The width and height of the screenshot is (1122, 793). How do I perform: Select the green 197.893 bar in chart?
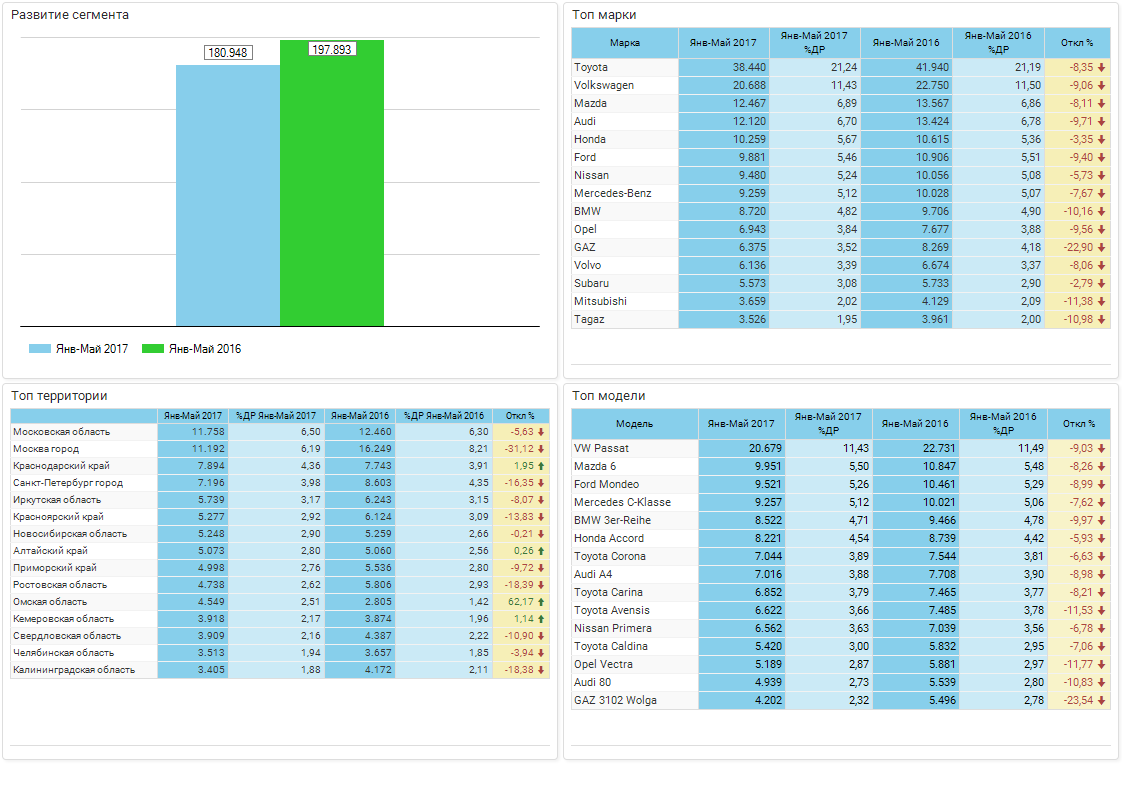pos(331,190)
